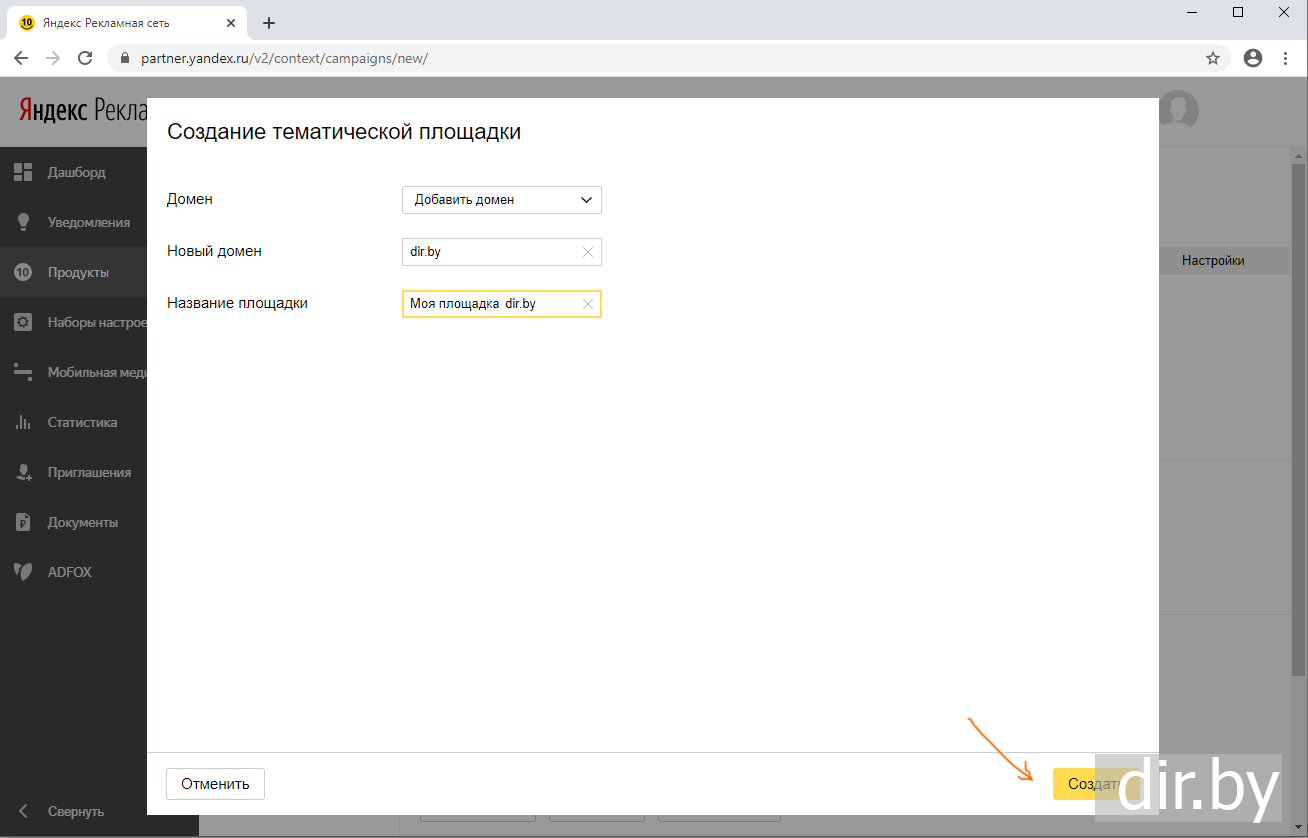Open the Дашборд sidebar icon

[x=23, y=172]
